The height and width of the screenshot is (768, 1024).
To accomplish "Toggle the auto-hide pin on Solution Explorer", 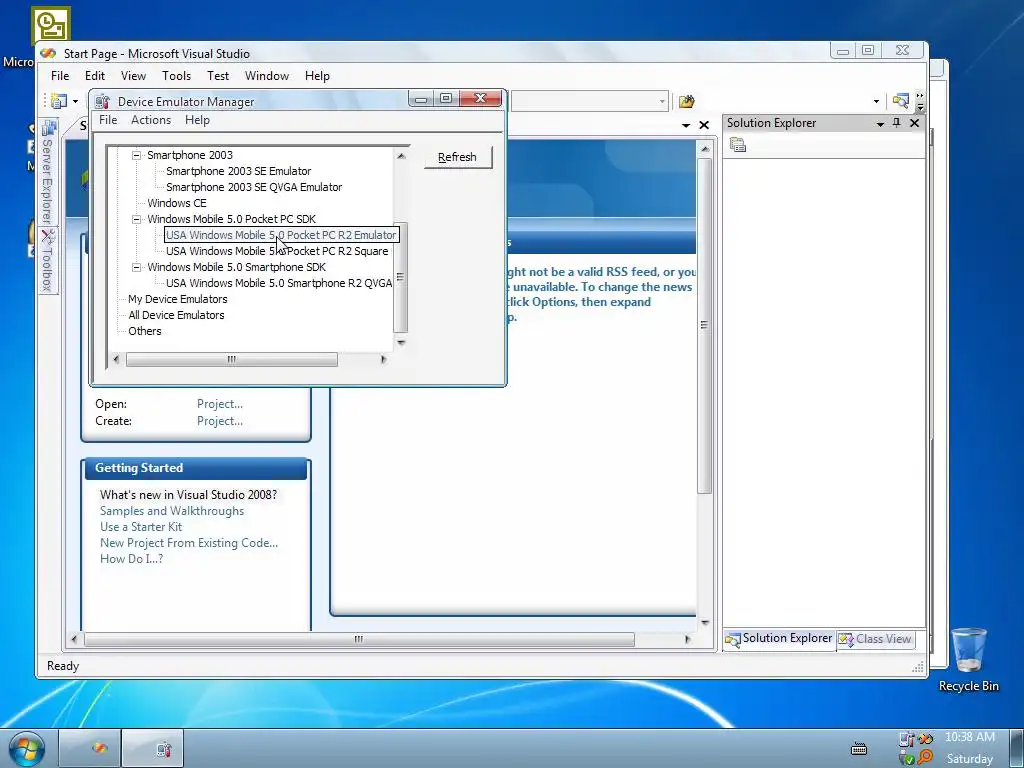I will tap(897, 123).
